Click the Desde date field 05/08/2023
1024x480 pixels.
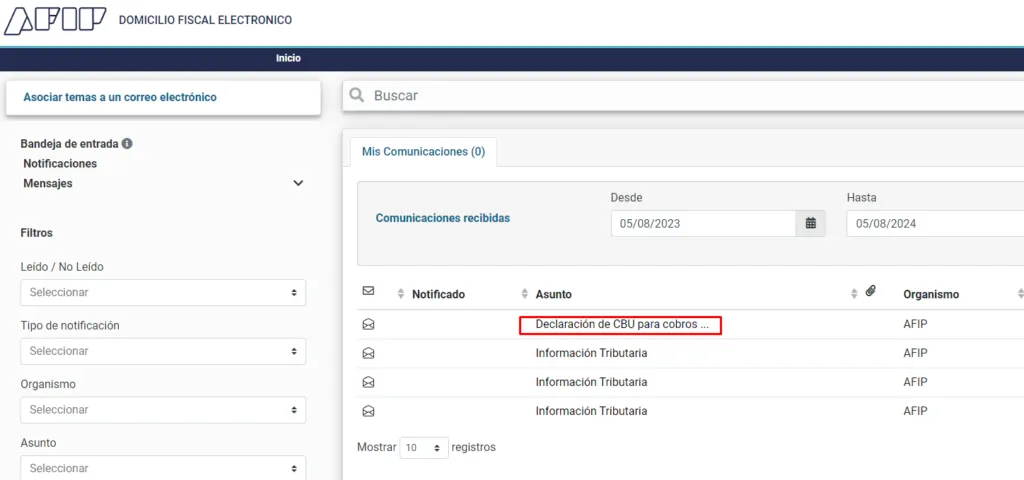coord(703,223)
